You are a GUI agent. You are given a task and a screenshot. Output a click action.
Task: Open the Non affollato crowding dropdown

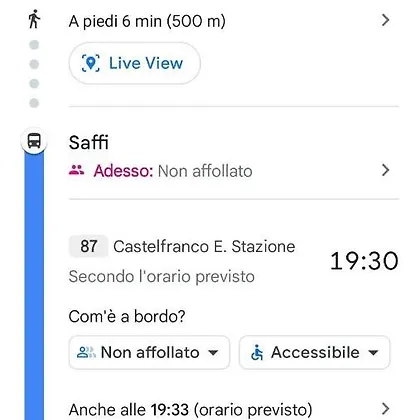tap(149, 352)
